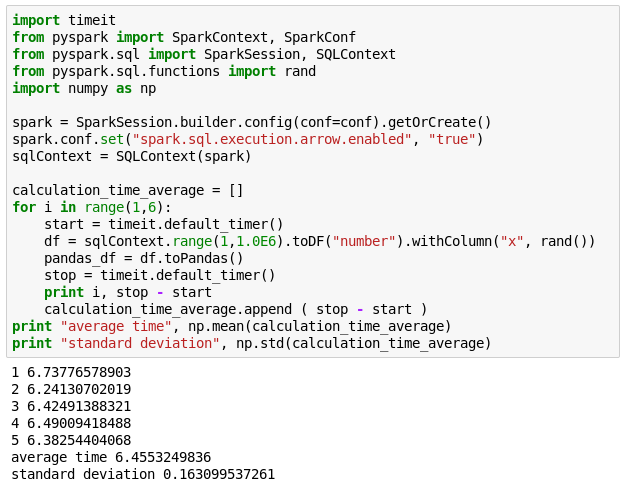Click the SQLContext(spark) assignment line
This screenshot has width=623, height=490.
tap(132, 156)
